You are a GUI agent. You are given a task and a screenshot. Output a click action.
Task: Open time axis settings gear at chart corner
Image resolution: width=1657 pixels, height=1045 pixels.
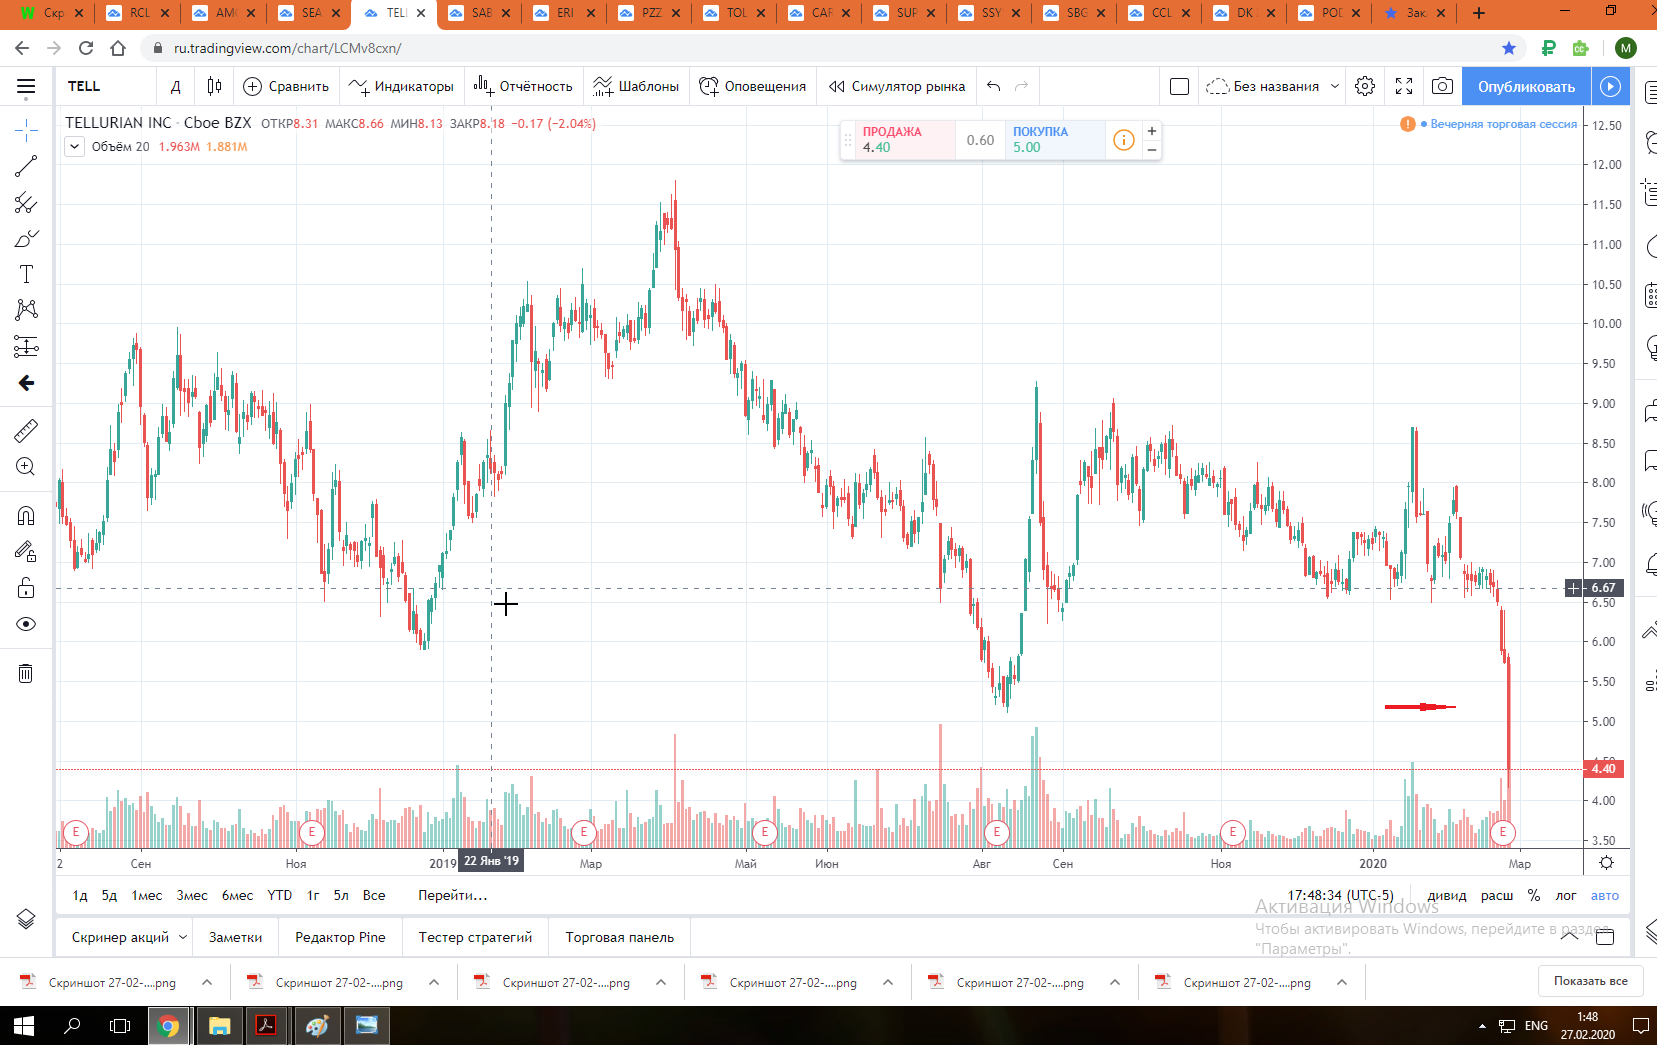click(1606, 863)
